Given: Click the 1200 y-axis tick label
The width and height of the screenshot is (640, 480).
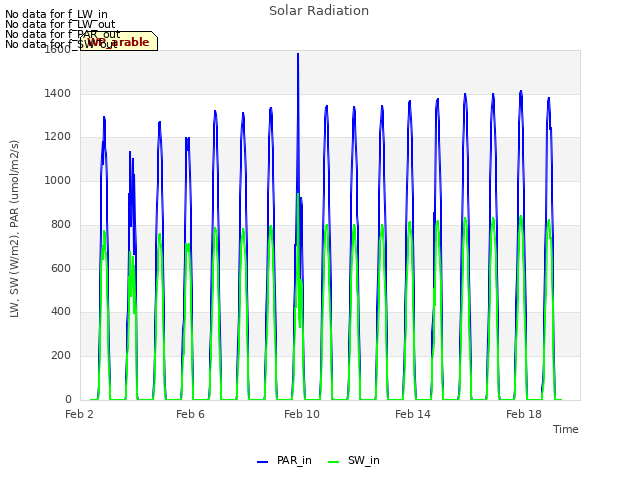Looking at the screenshot, I should pyautogui.click(x=58, y=137).
